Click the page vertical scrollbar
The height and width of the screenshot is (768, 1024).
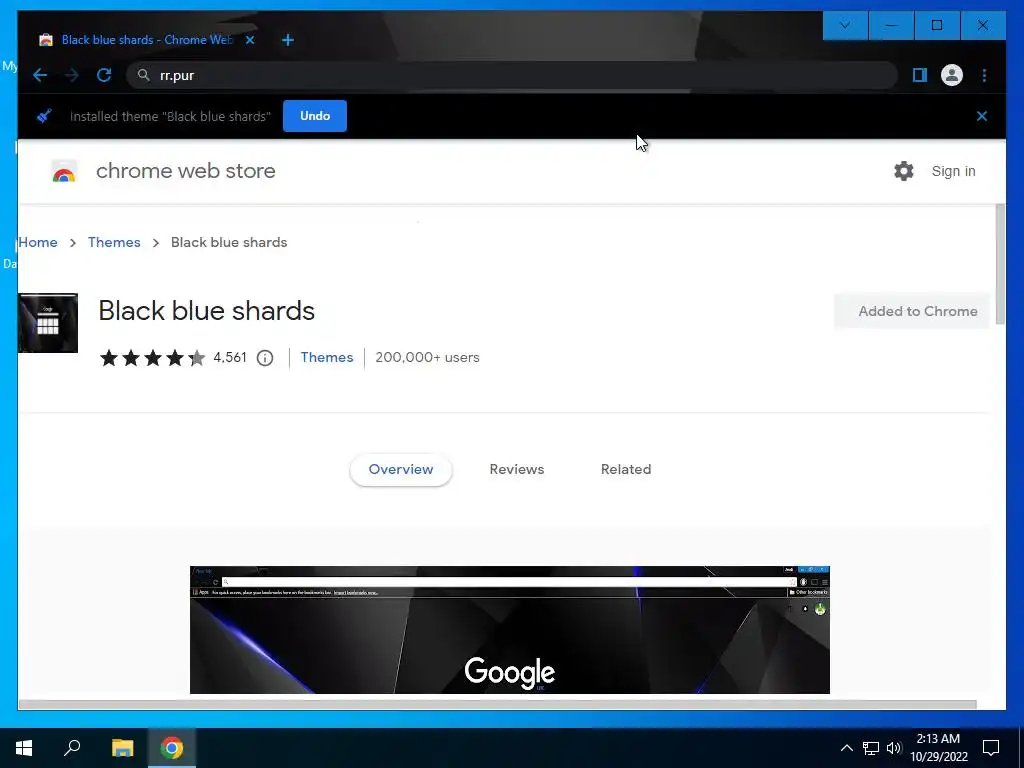[1000, 264]
